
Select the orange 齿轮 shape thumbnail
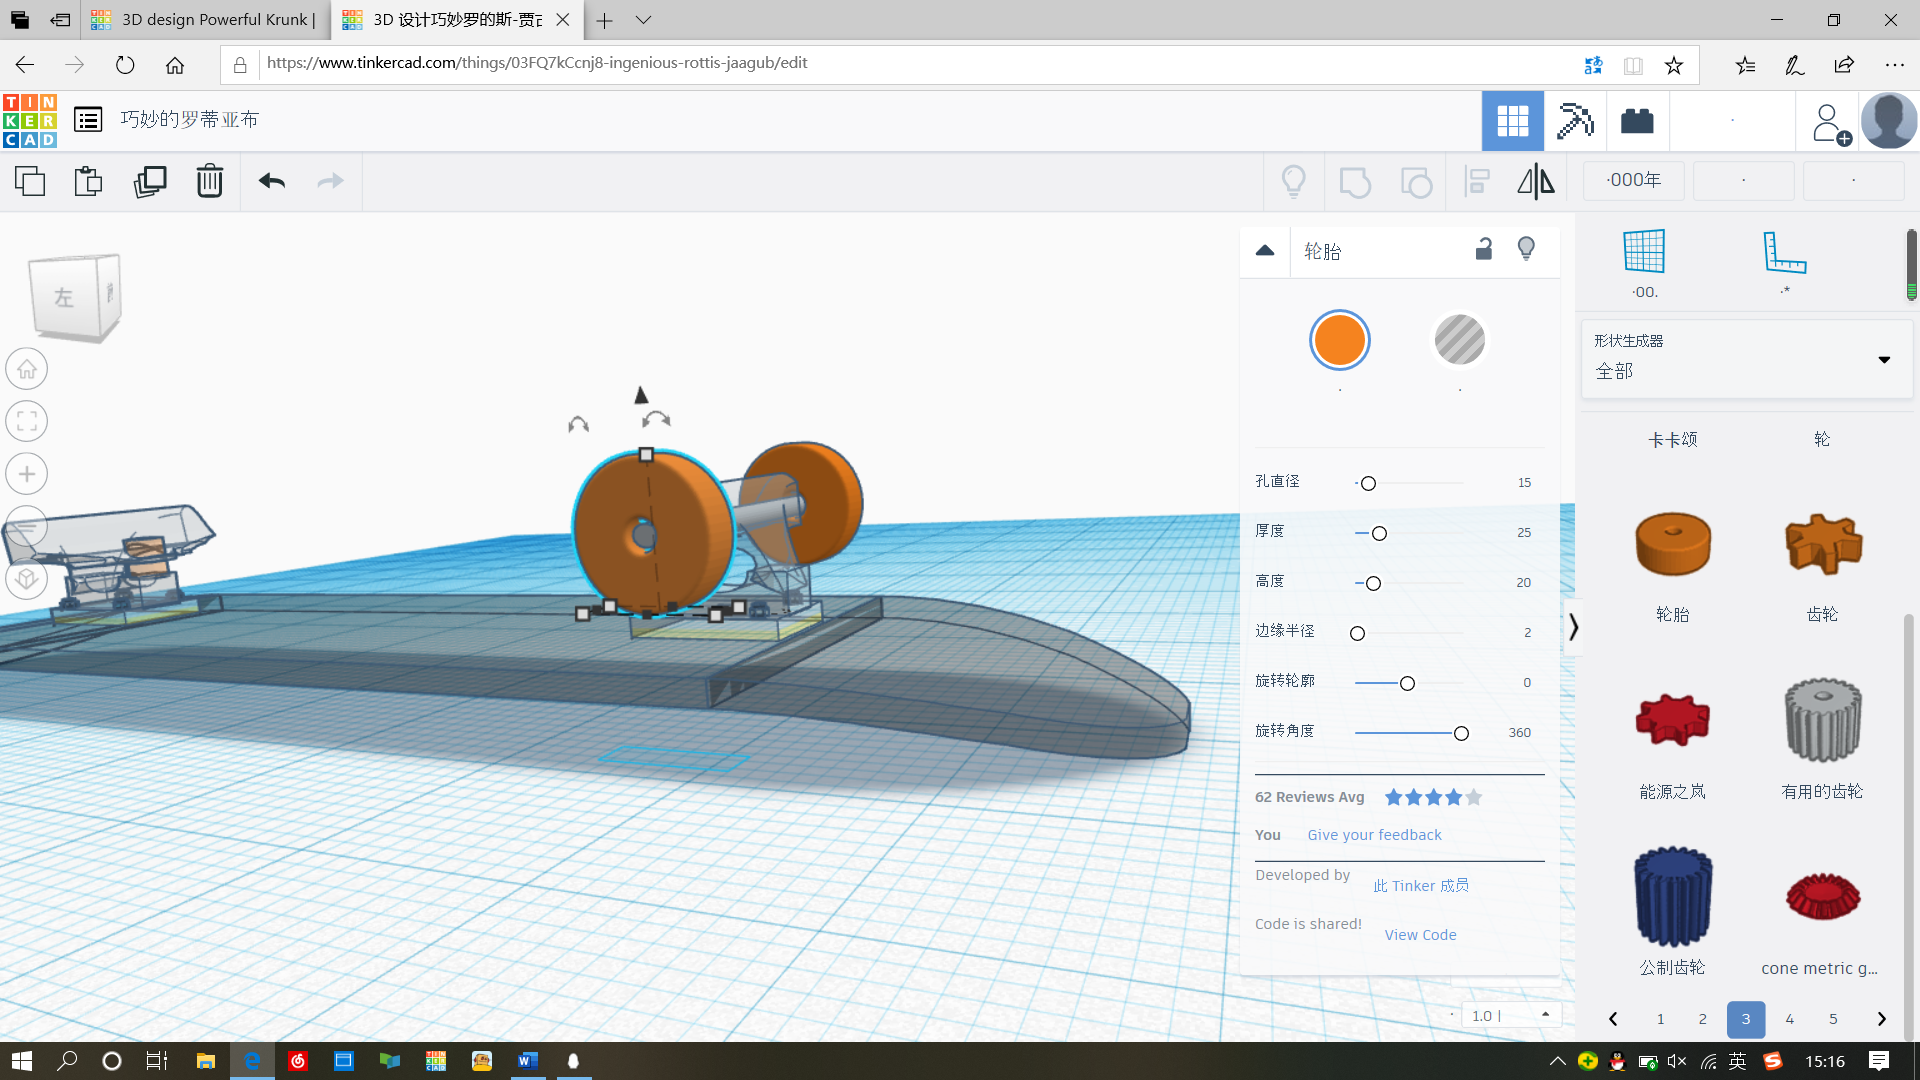tap(1822, 545)
